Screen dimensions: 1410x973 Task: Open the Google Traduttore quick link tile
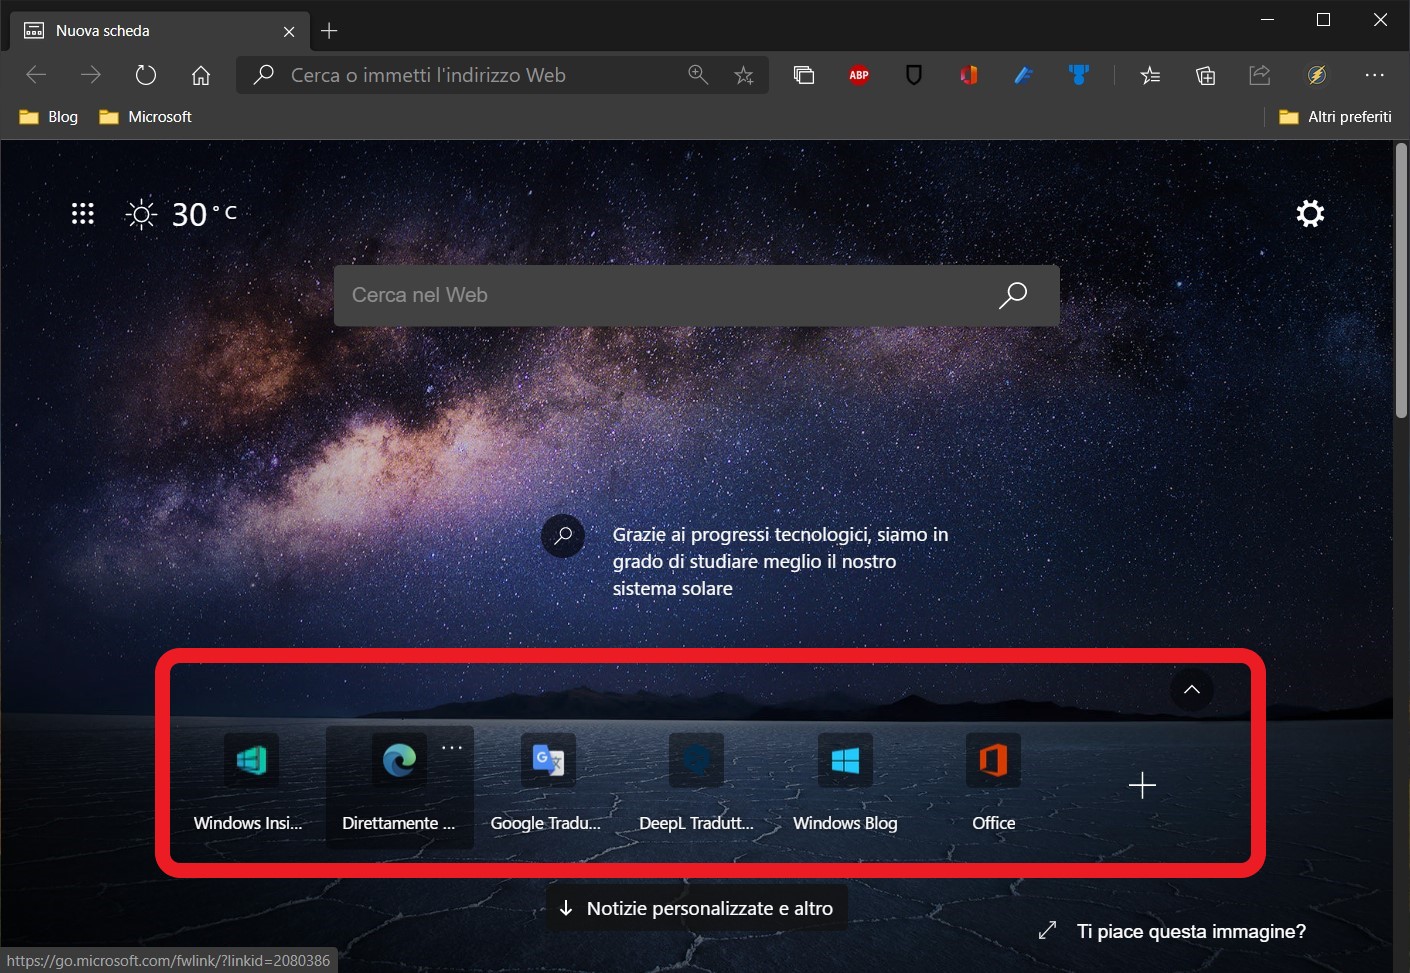(x=547, y=787)
